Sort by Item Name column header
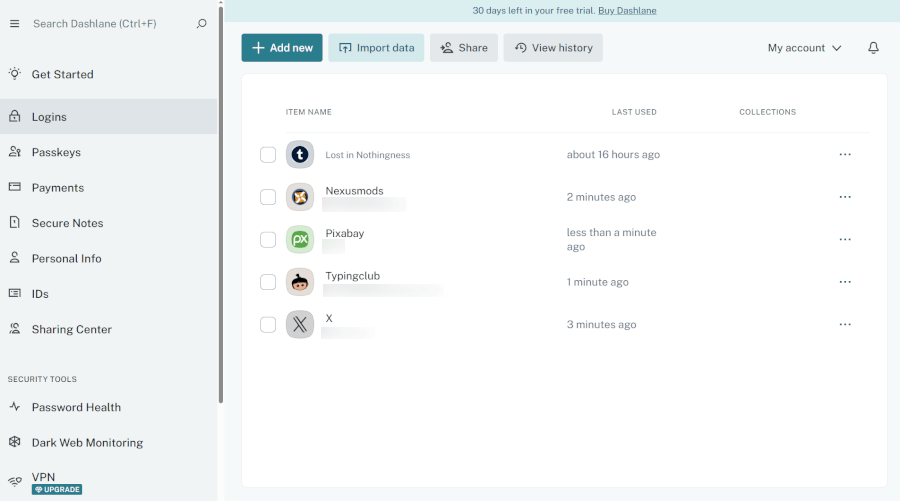 309,112
